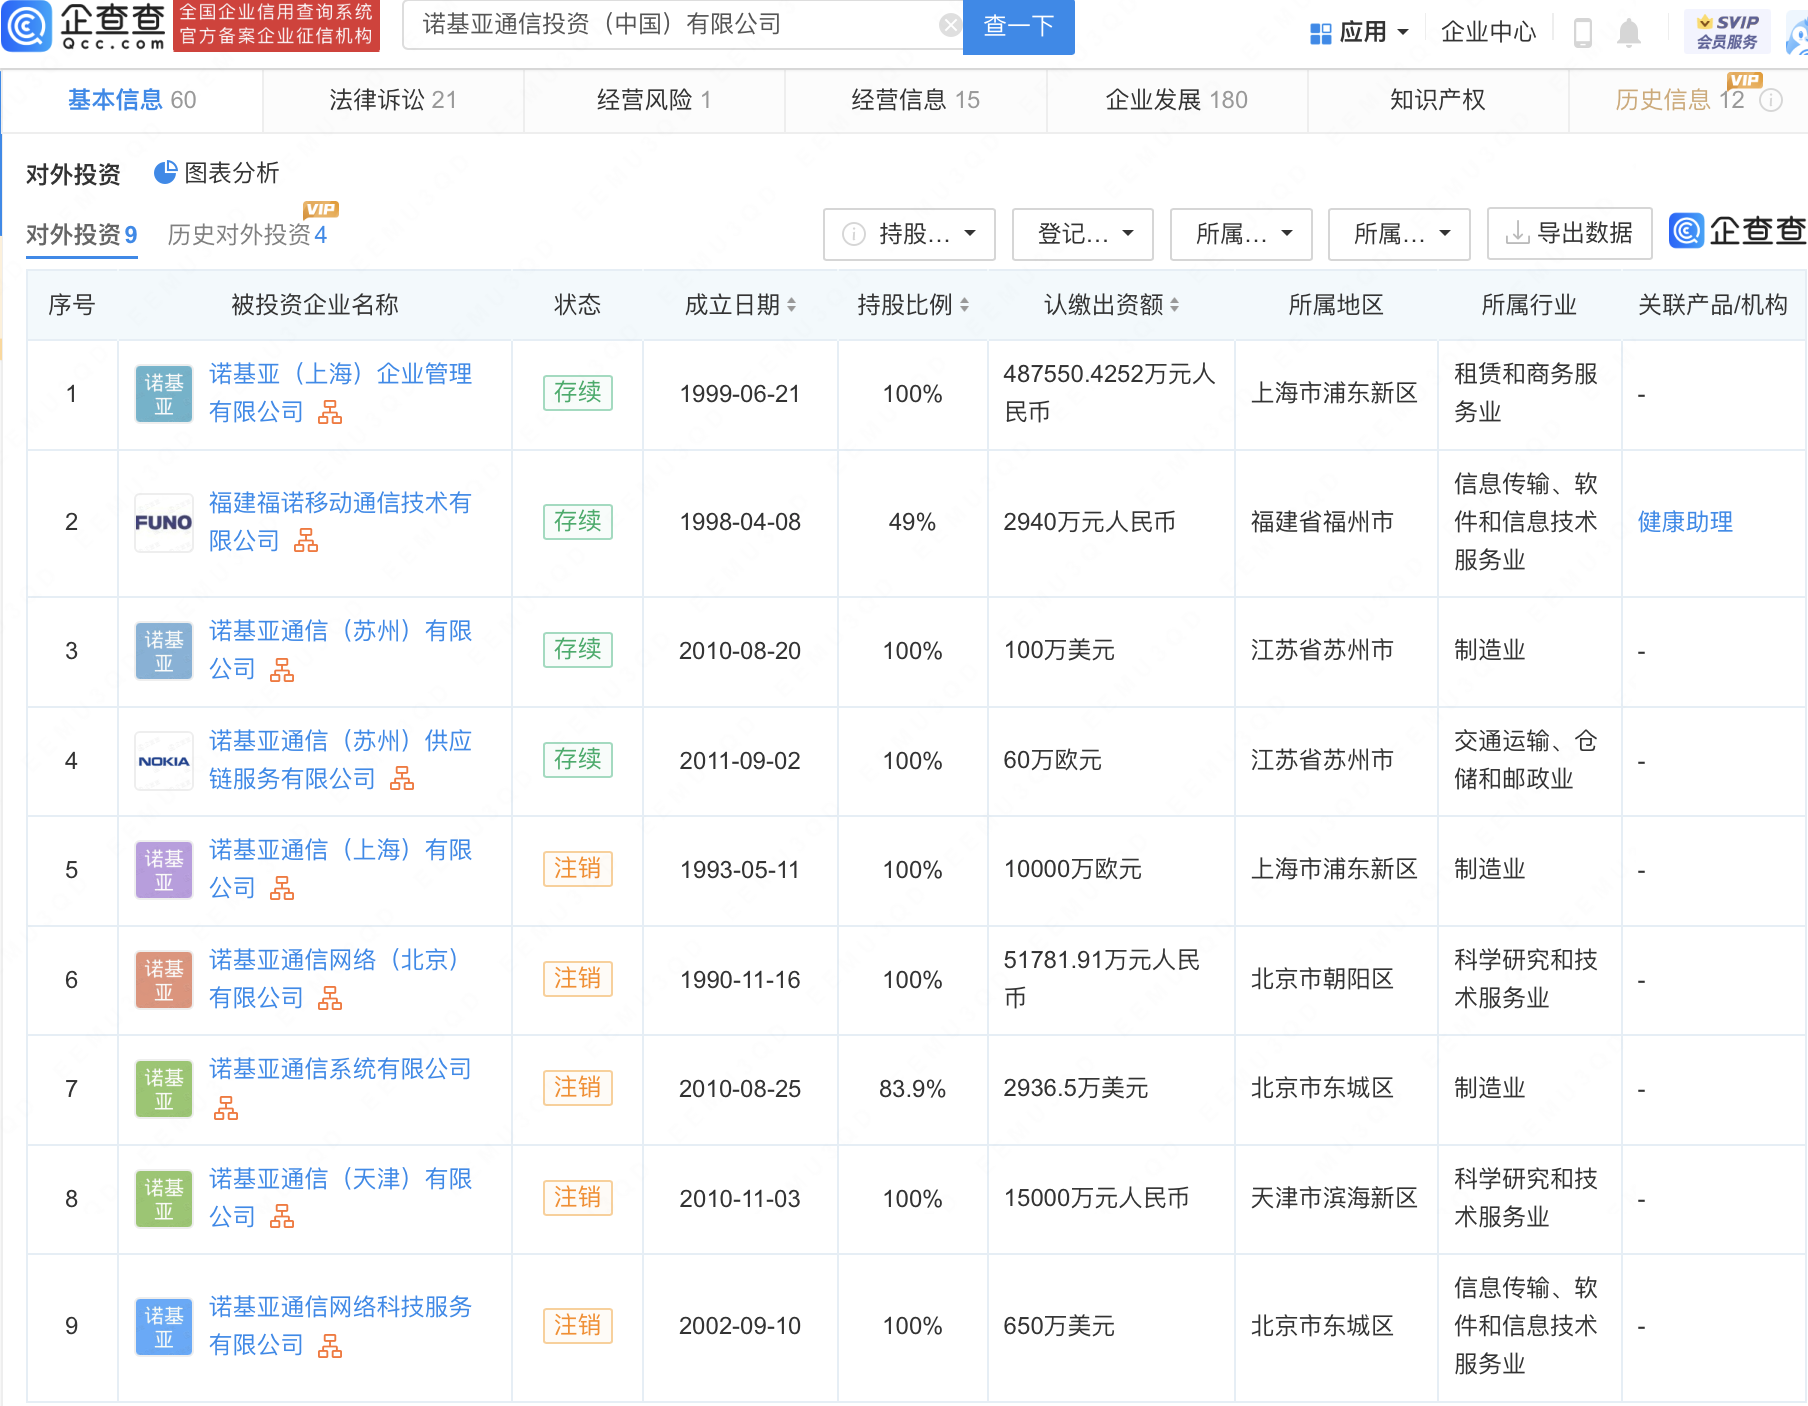Open SVIP member service badge
This screenshot has width=1808, height=1406.
click(x=1727, y=32)
